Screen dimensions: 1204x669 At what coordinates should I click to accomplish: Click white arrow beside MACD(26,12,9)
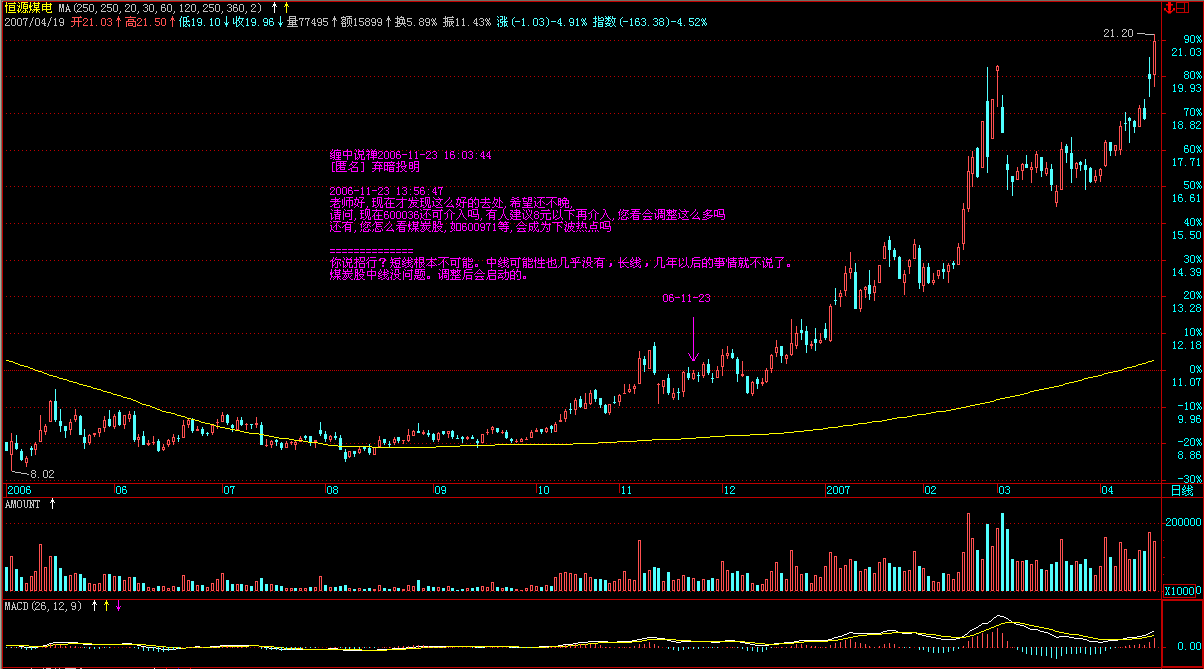(95, 605)
